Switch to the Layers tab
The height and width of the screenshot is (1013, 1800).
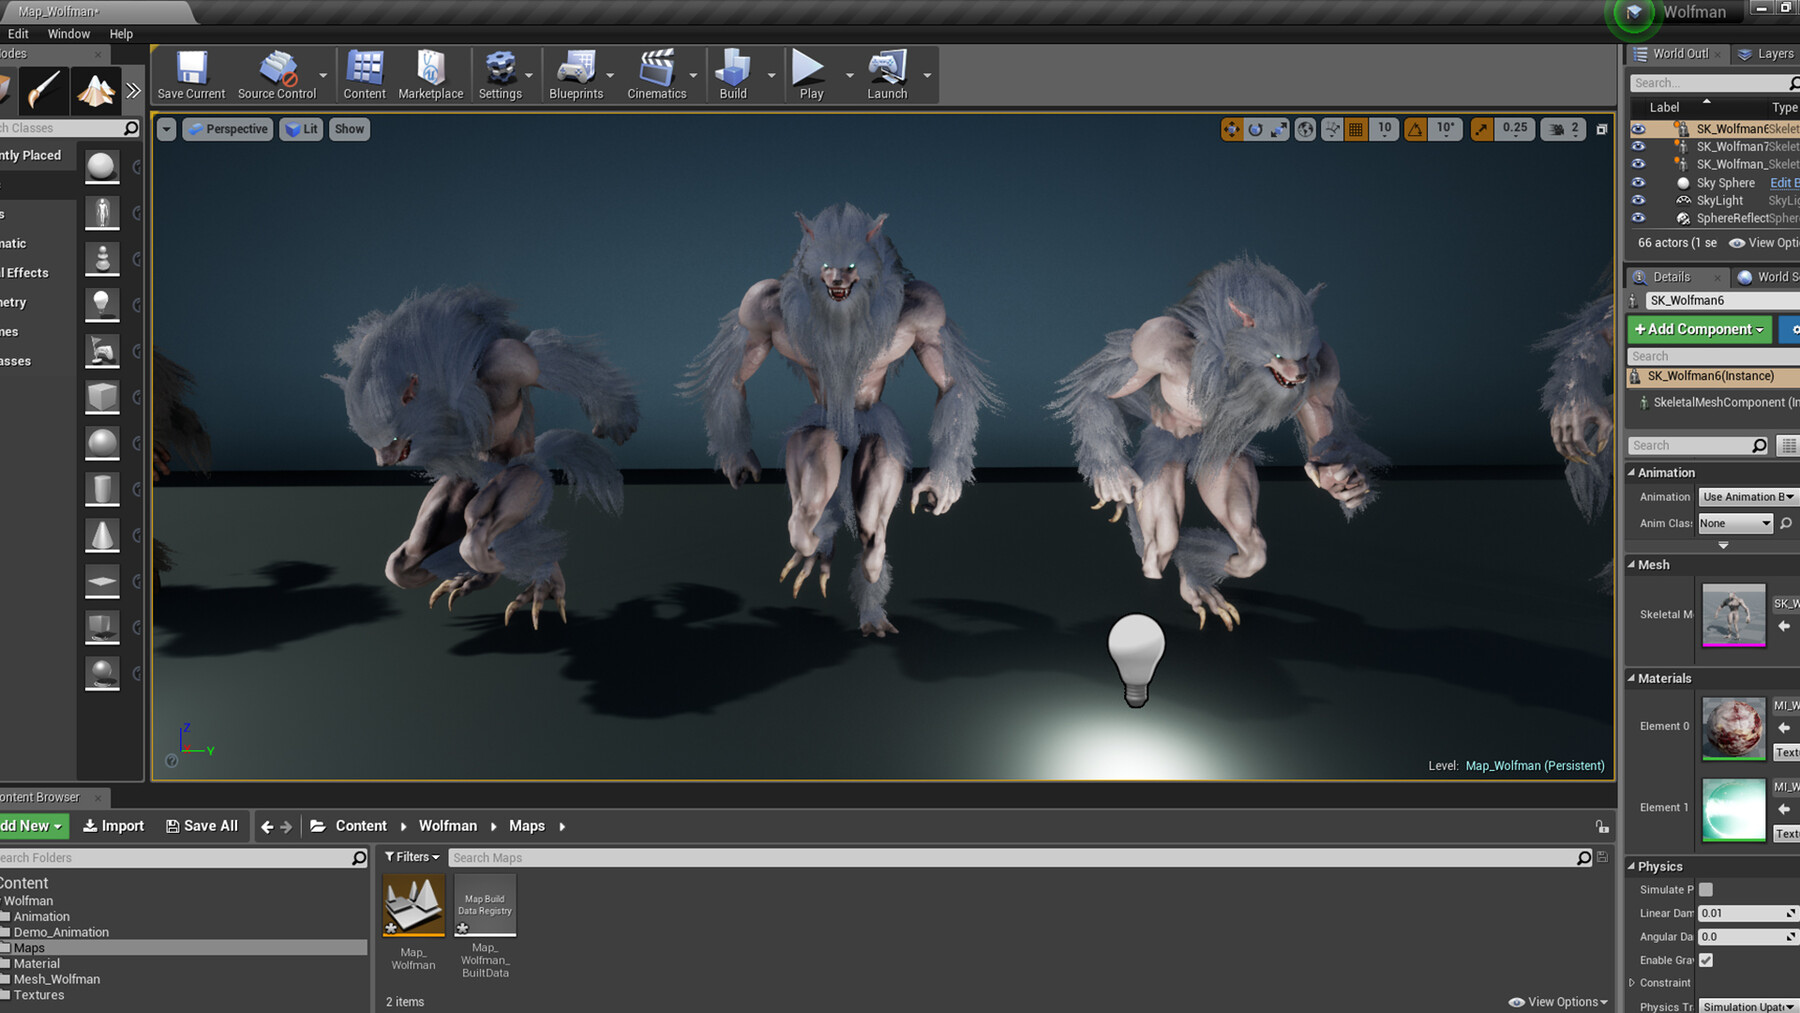(1766, 54)
